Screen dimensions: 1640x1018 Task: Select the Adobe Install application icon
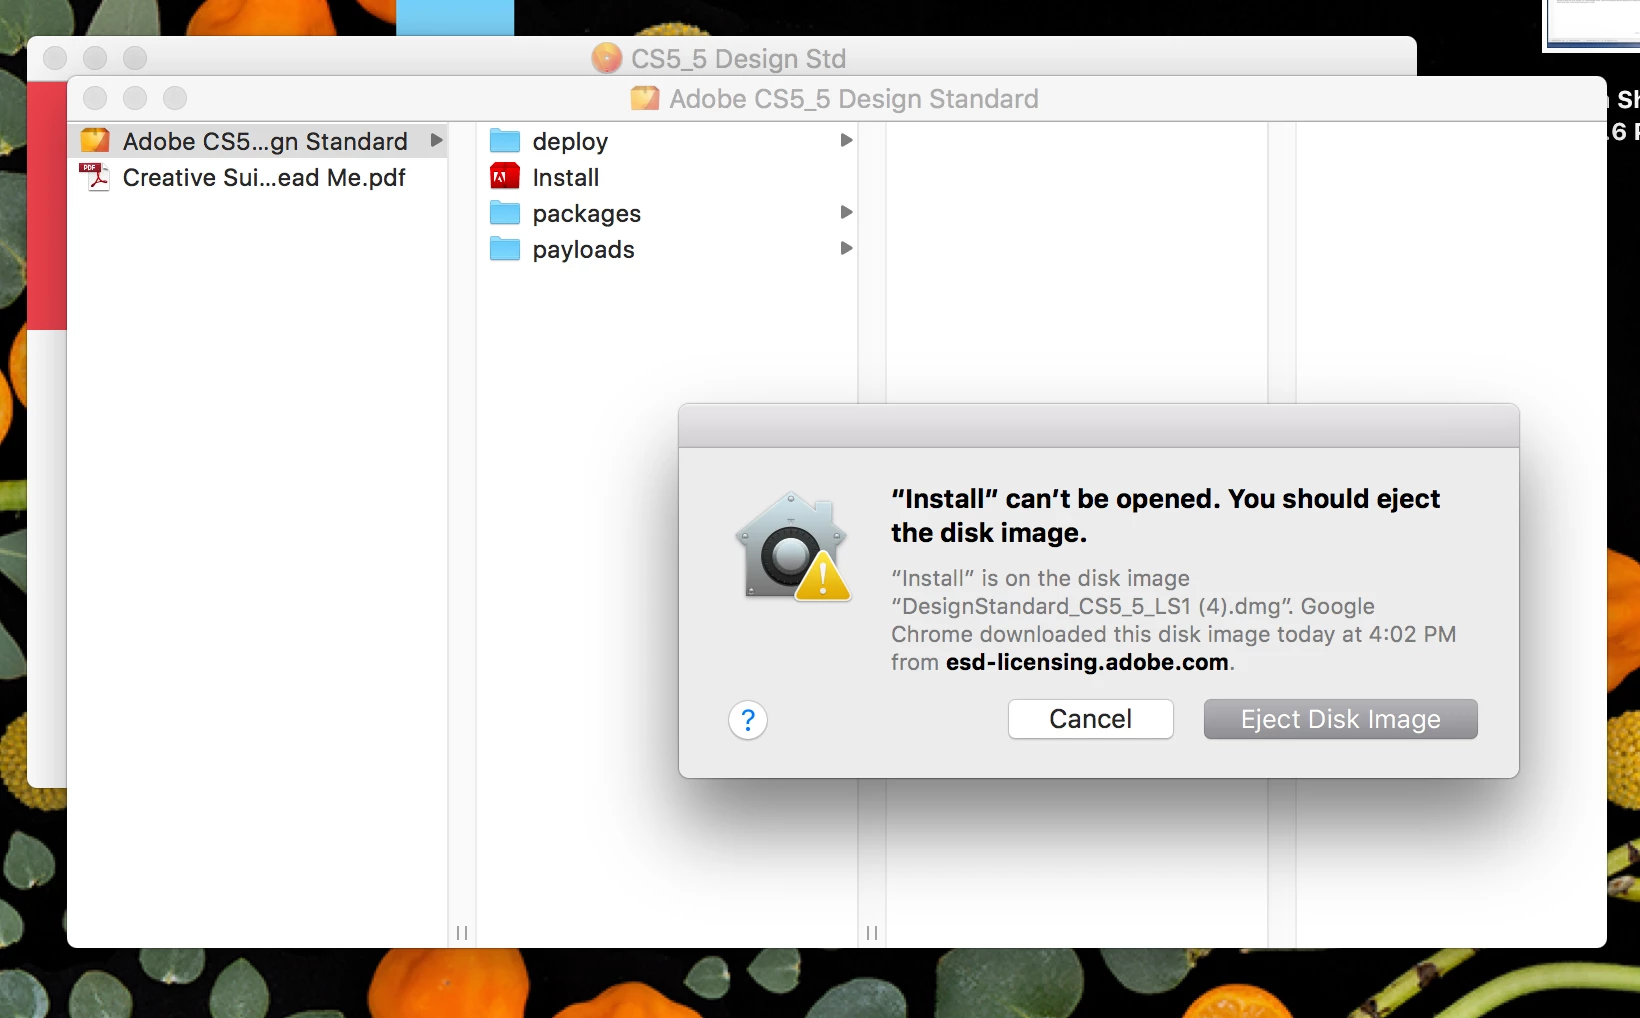[505, 177]
